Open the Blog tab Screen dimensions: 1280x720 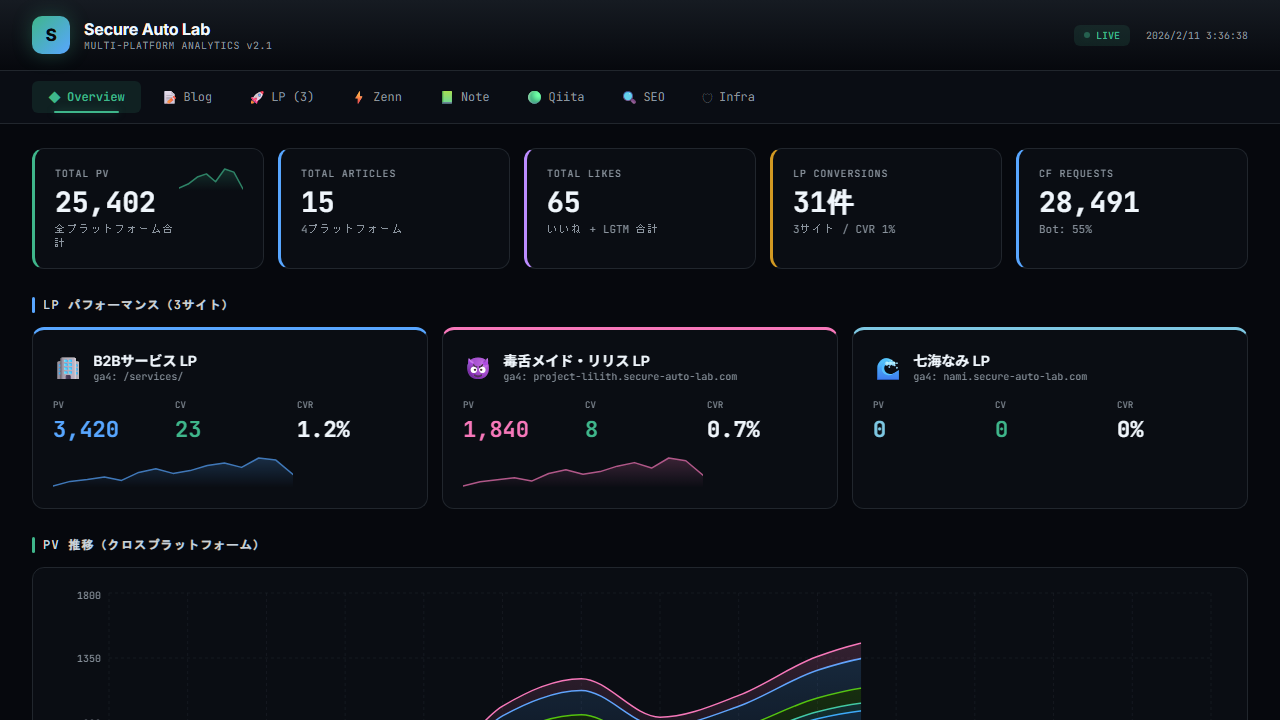(188, 97)
